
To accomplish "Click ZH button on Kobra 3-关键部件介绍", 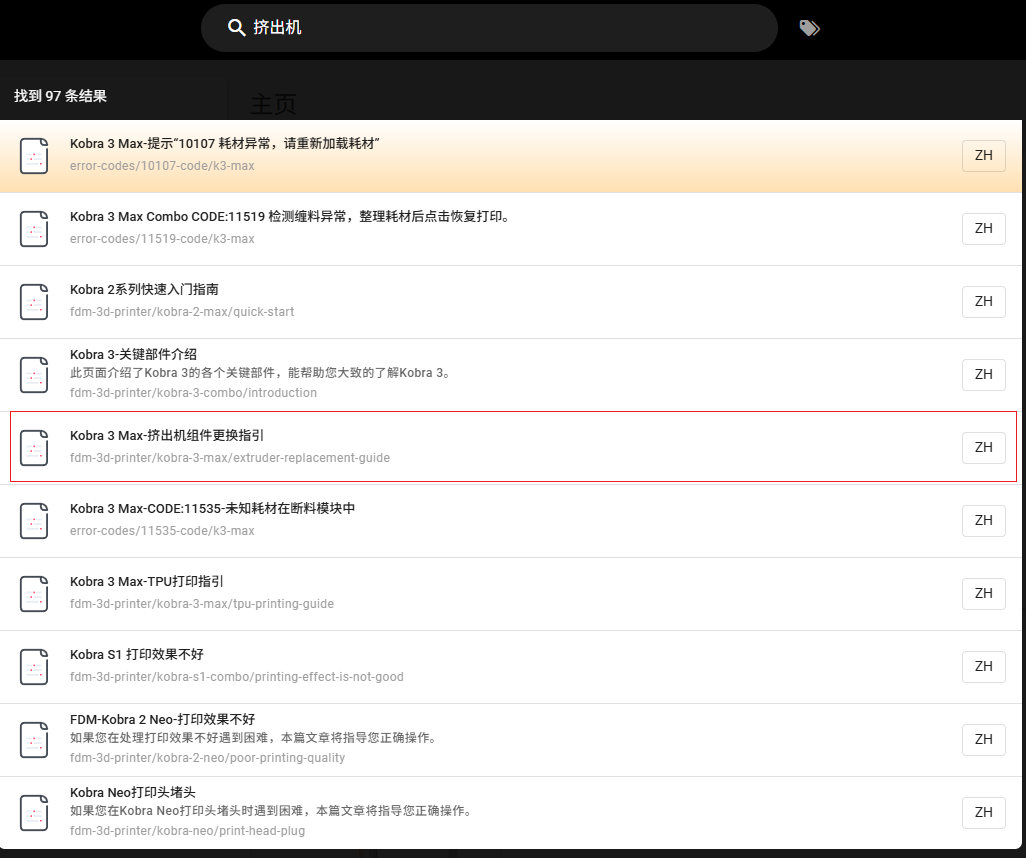I will click(983, 374).
